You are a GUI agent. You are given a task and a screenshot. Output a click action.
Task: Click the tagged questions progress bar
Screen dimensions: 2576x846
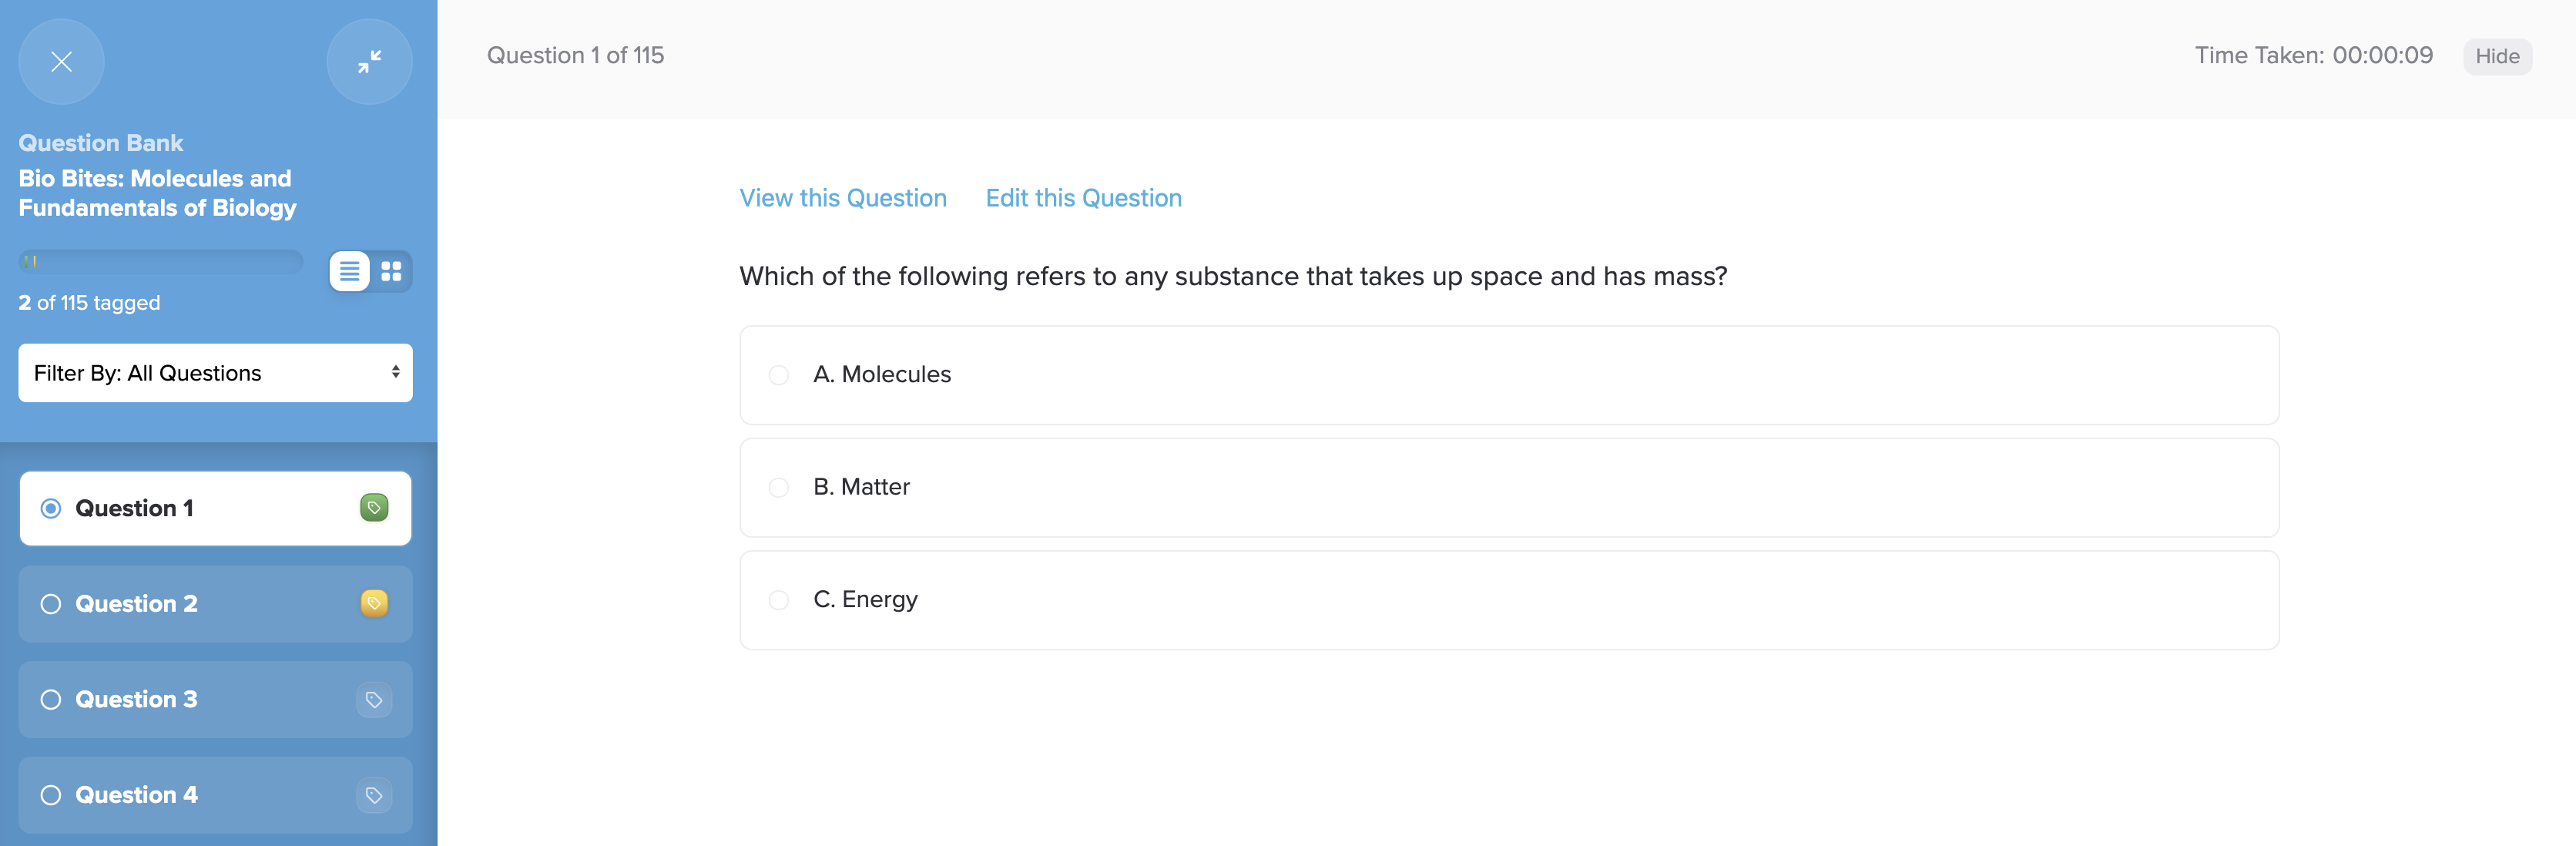pos(160,262)
